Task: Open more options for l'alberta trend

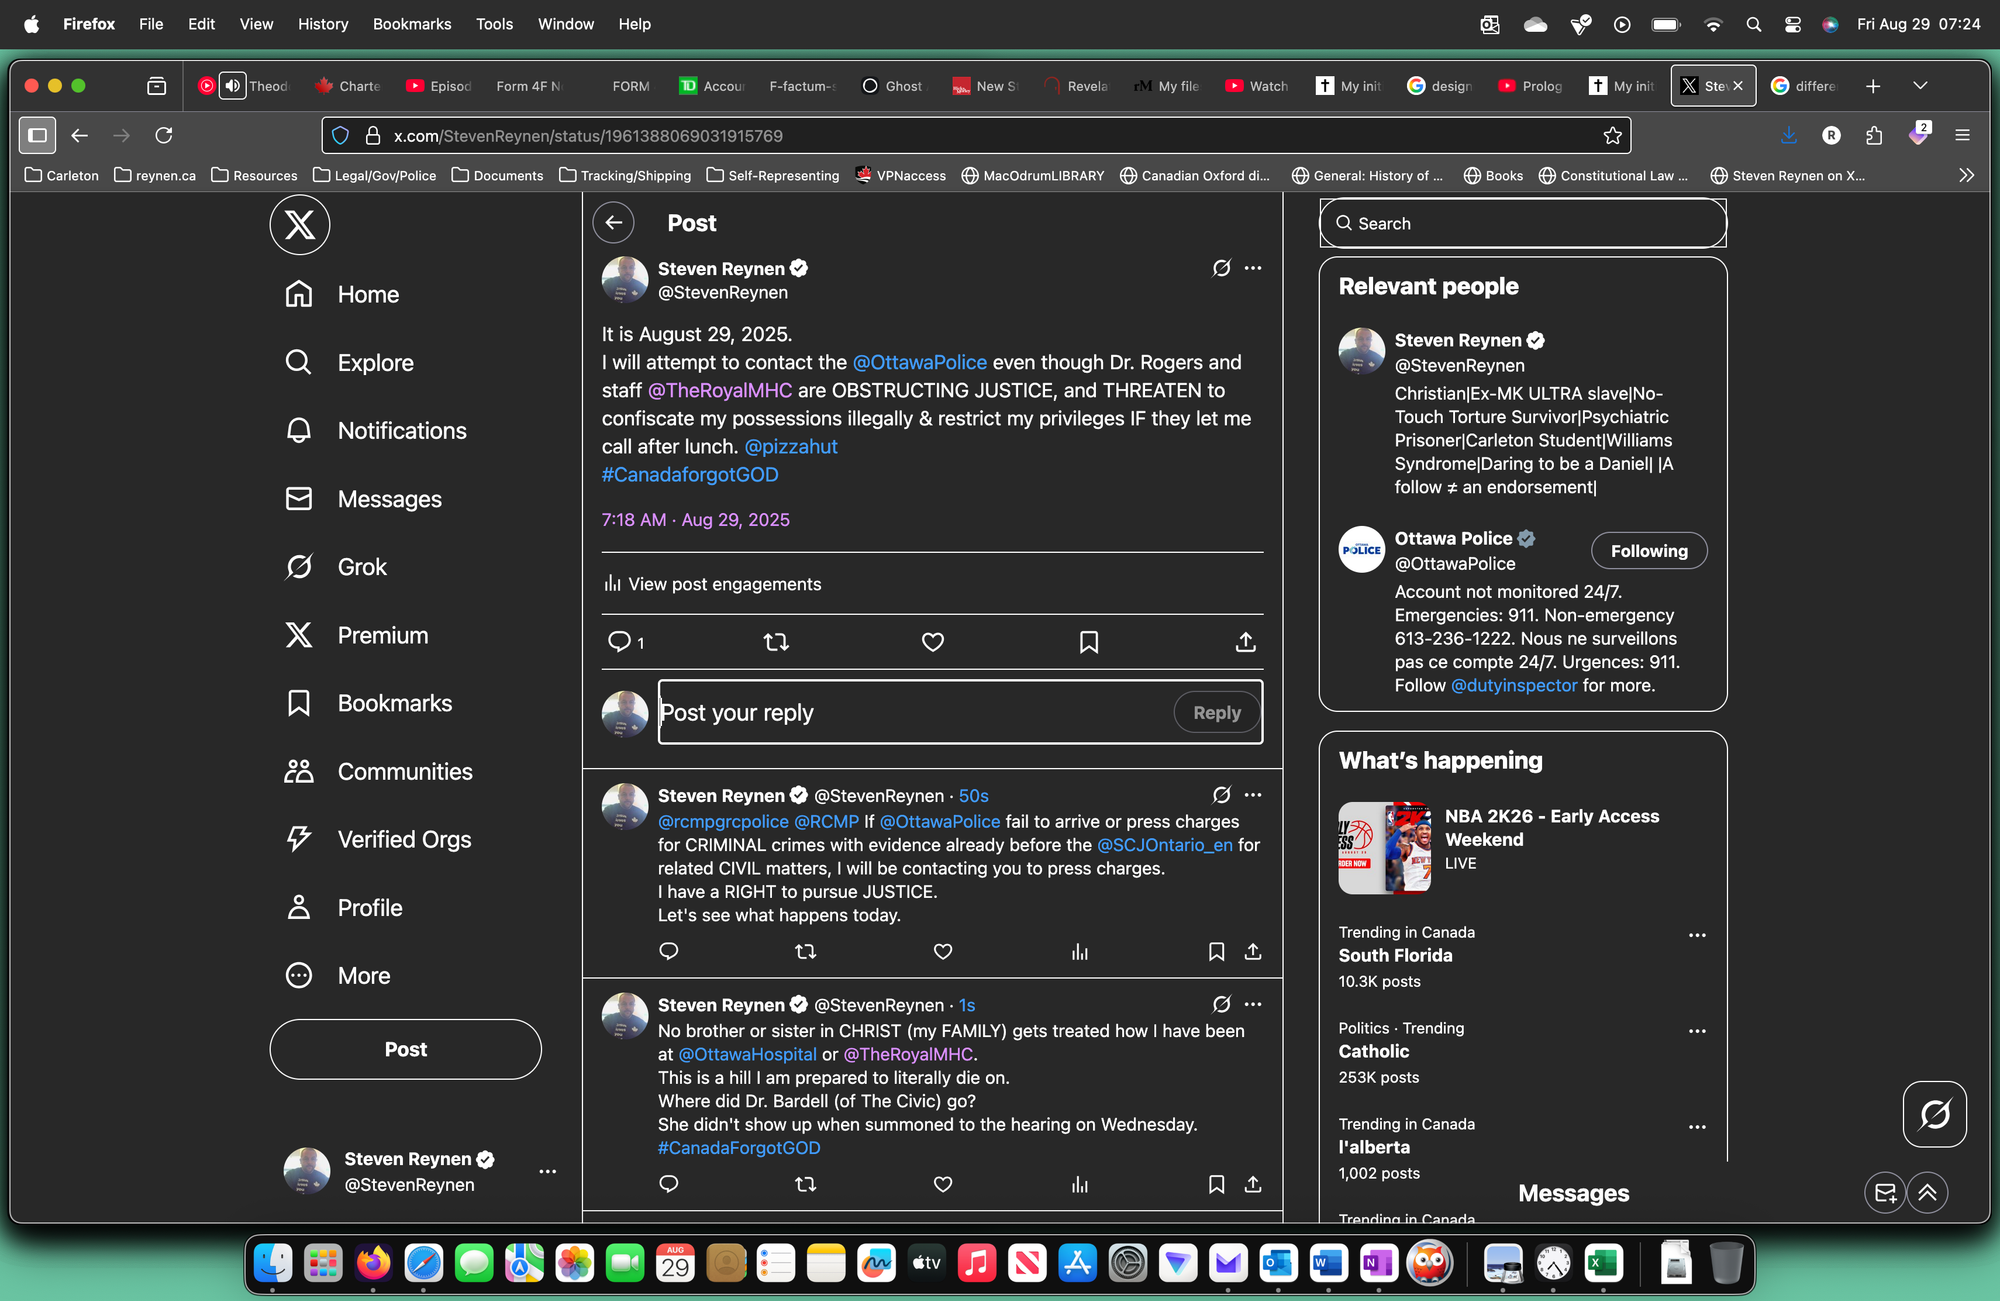Action: point(1697,1127)
